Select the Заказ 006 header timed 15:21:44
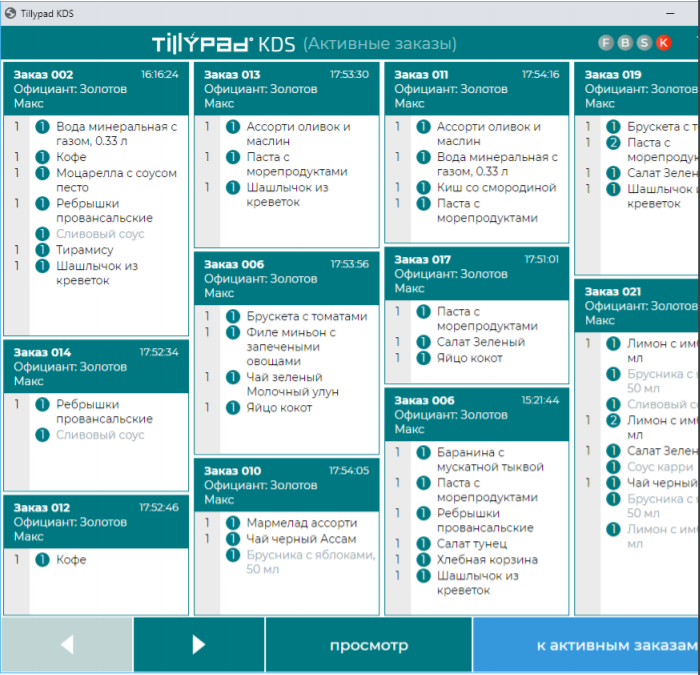Screen dimensions: 700x675 (x=477, y=415)
